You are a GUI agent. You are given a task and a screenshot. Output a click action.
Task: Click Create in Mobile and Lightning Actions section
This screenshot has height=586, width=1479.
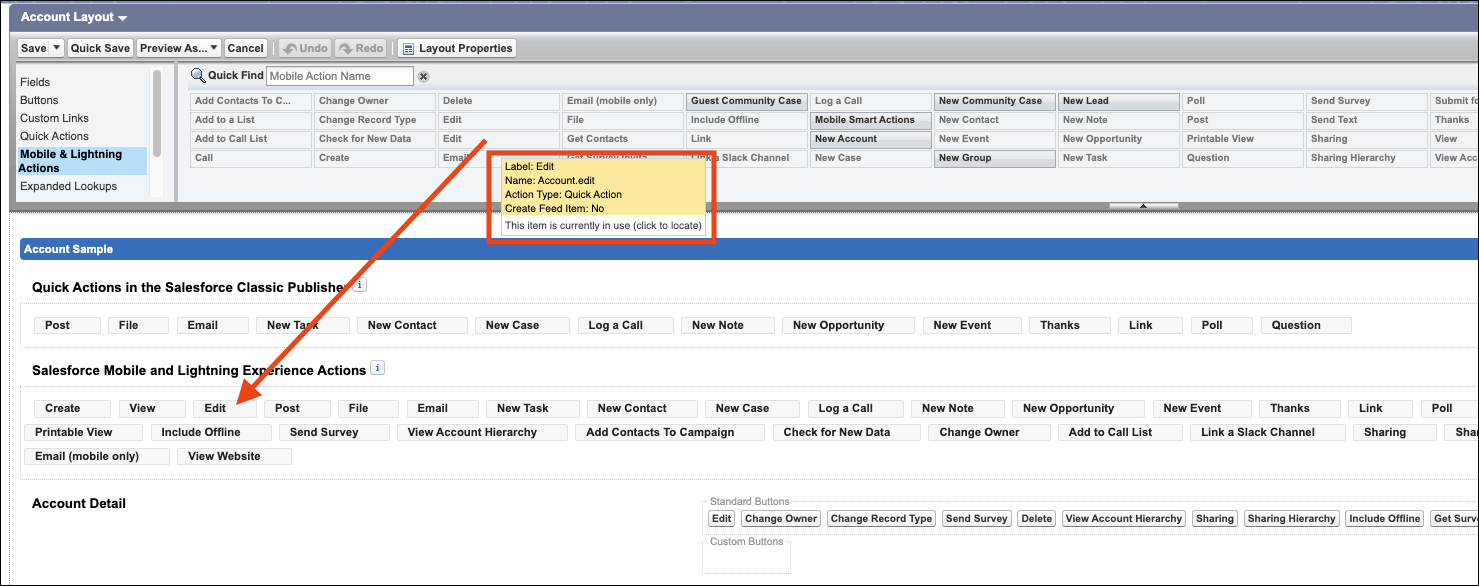(72, 408)
